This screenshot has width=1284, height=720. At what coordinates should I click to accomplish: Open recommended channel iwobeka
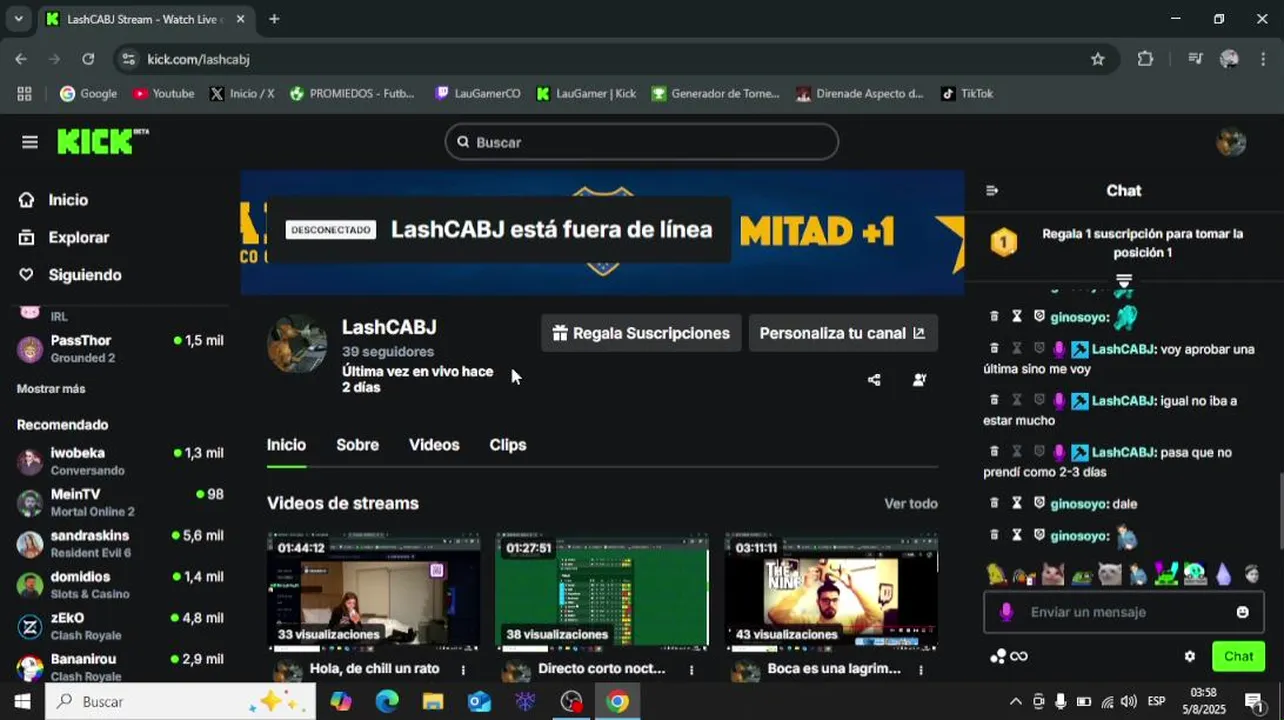[120, 461]
